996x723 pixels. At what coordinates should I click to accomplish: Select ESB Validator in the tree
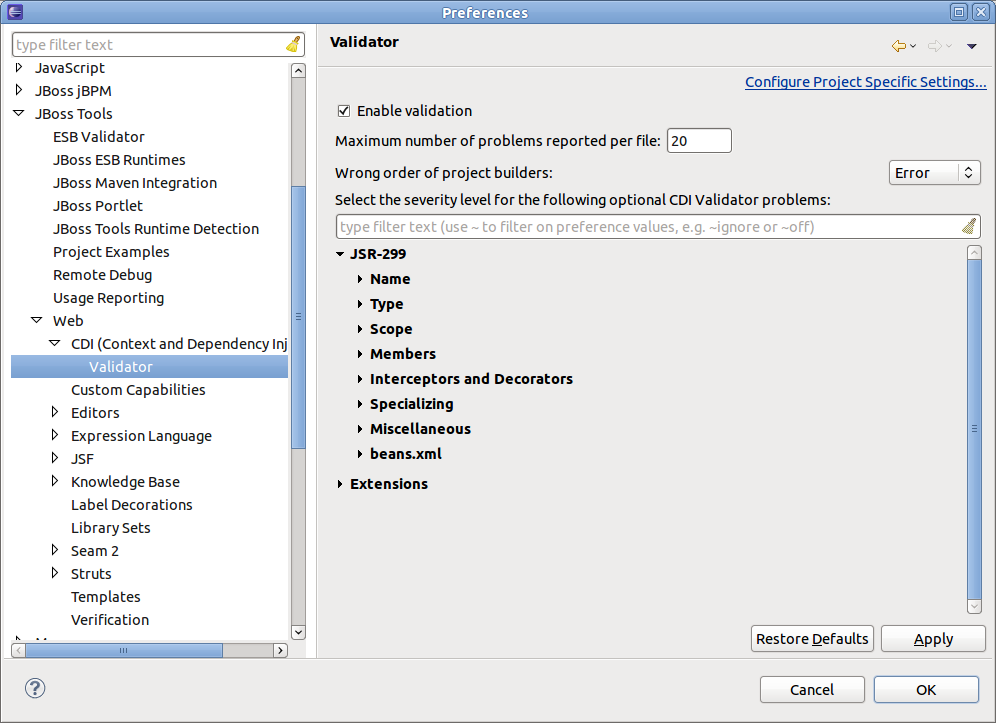(98, 137)
